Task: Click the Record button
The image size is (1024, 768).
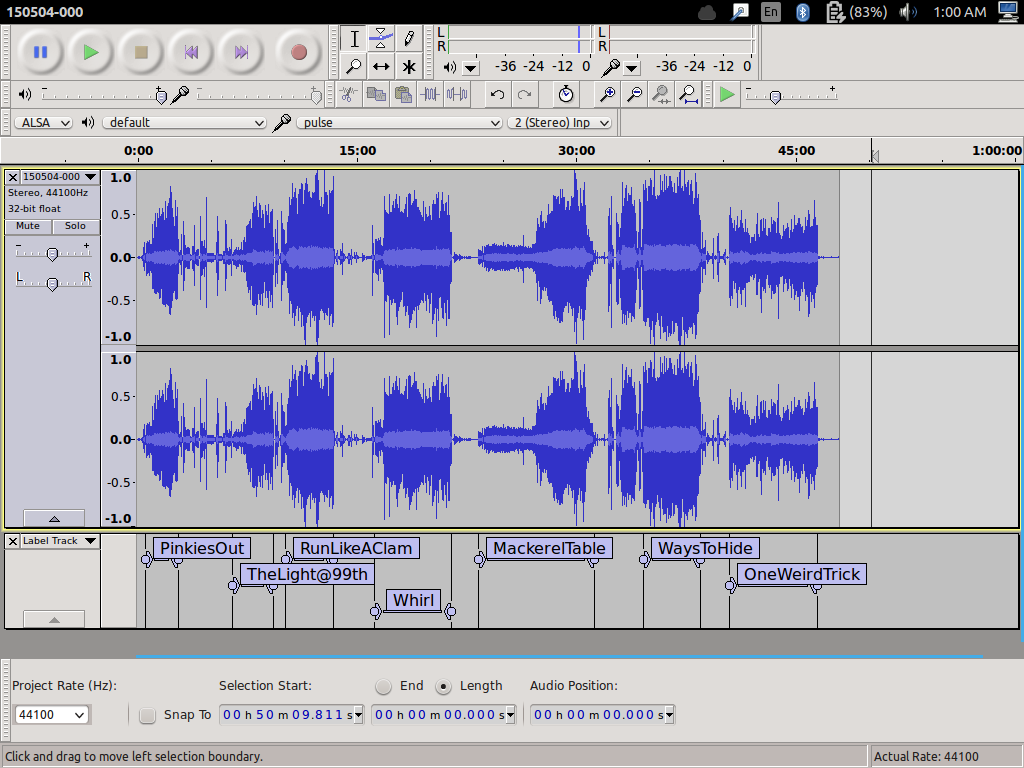Action: point(298,52)
